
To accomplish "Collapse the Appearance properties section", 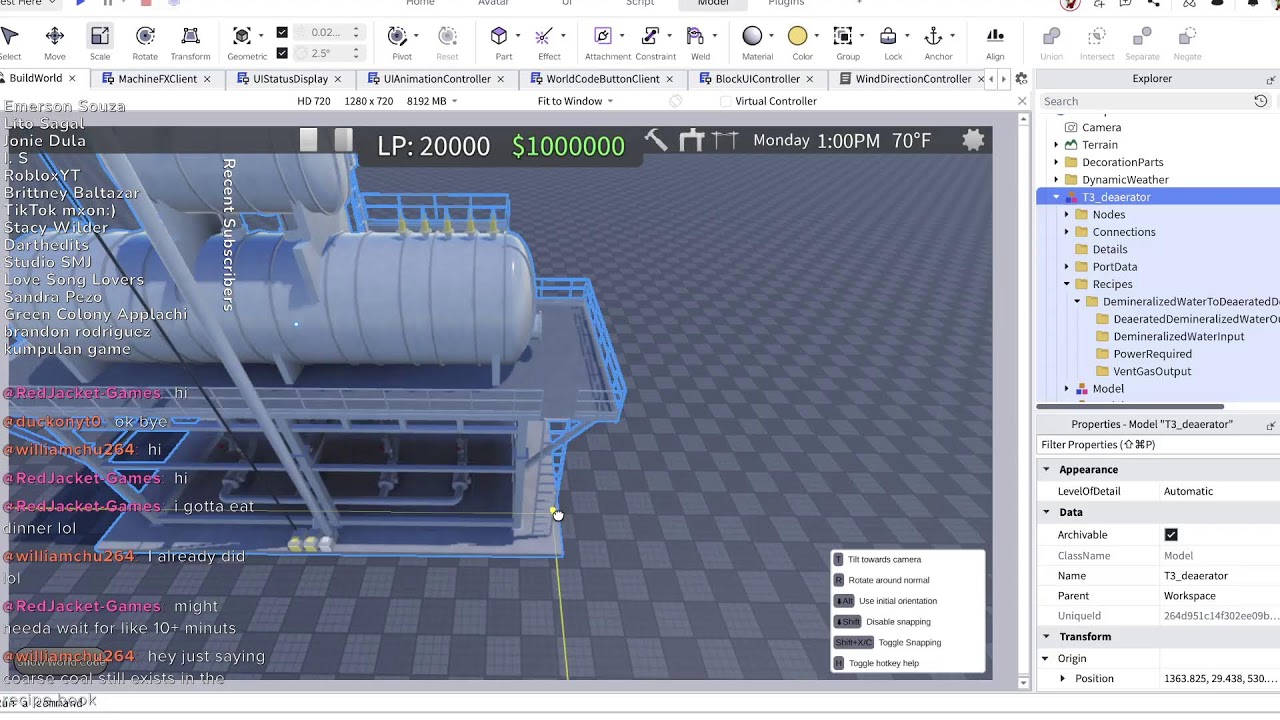I will point(1046,470).
